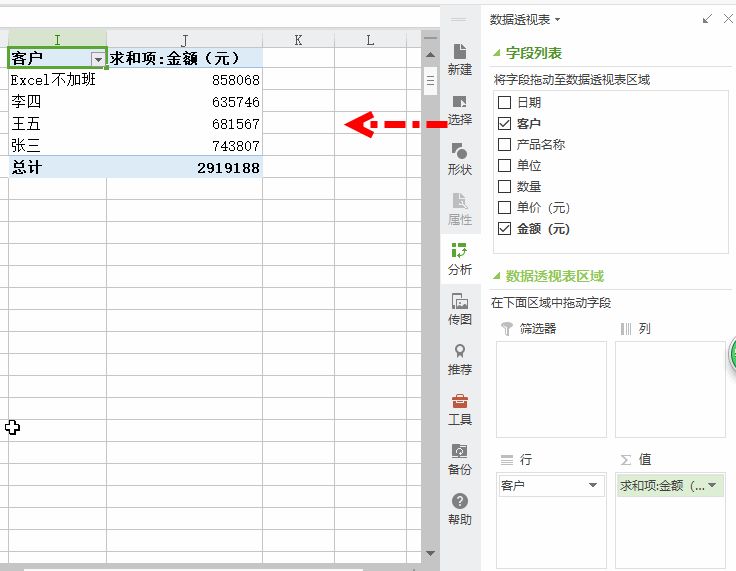Close the 数据透视表 task pane
The width and height of the screenshot is (736, 571).
pyautogui.click(x=726, y=19)
